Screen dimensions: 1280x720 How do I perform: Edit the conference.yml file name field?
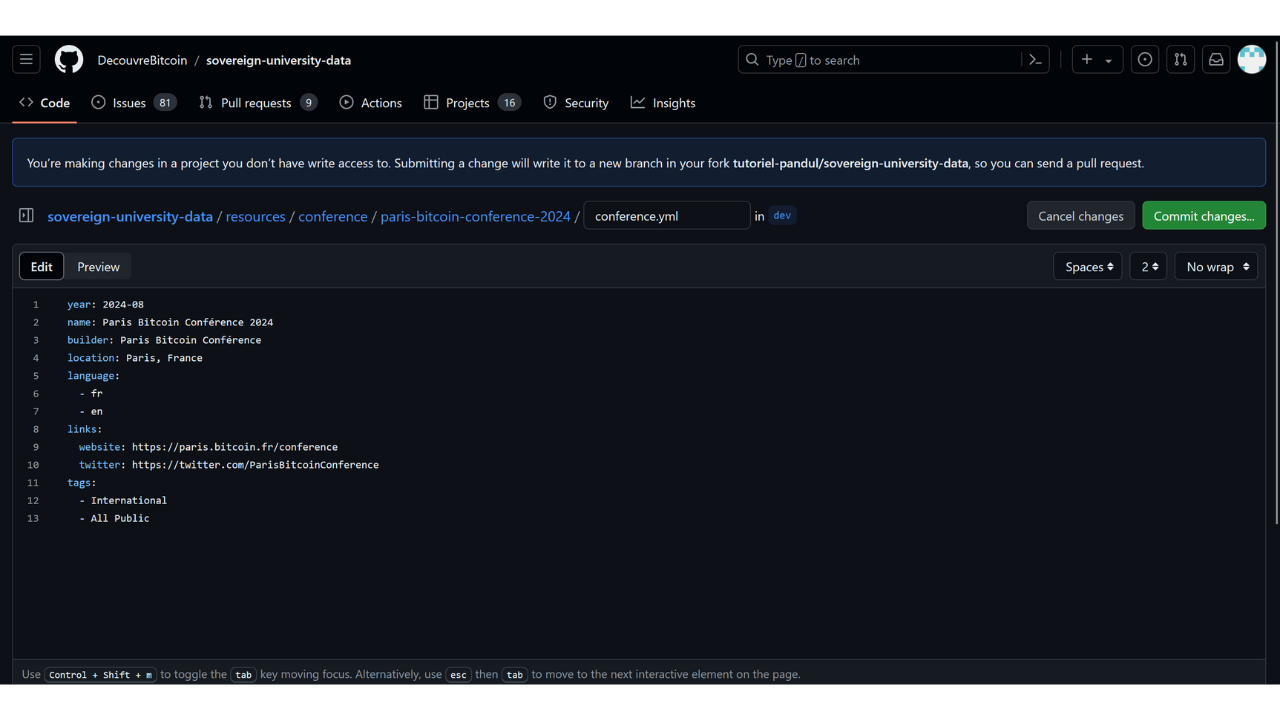click(667, 216)
